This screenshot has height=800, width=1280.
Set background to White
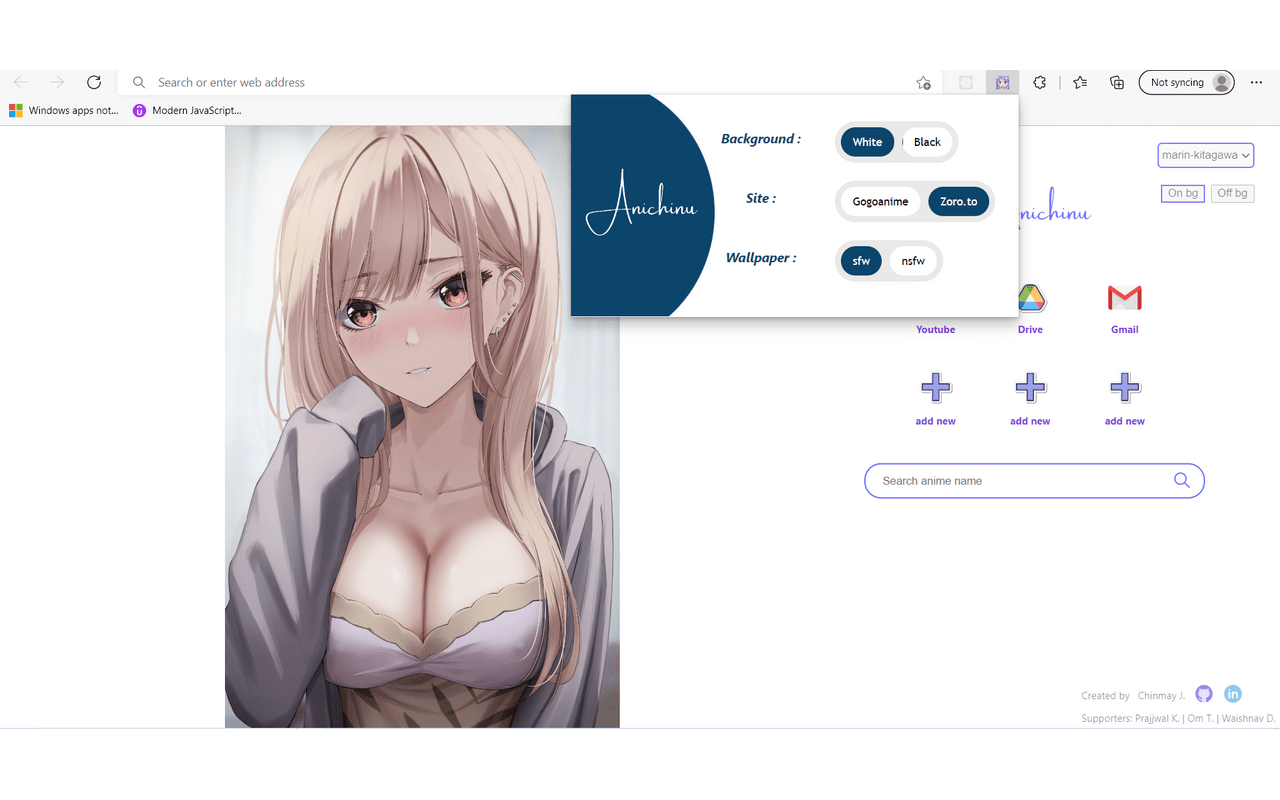coord(867,142)
